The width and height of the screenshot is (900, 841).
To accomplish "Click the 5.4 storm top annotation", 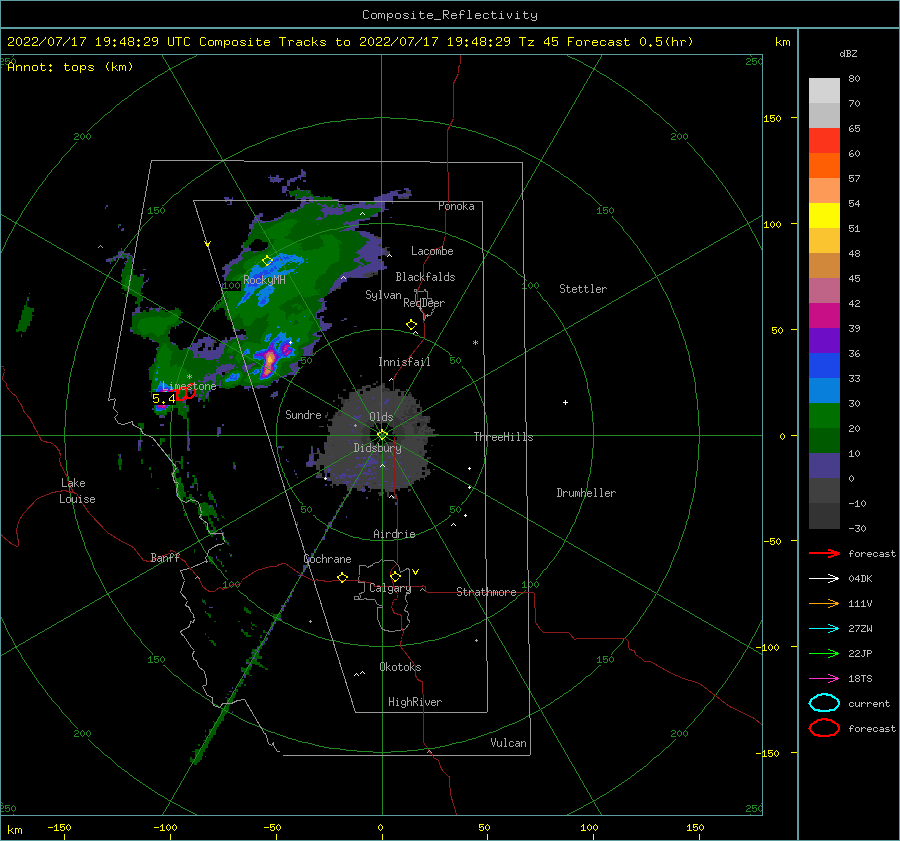I will coord(164,398).
